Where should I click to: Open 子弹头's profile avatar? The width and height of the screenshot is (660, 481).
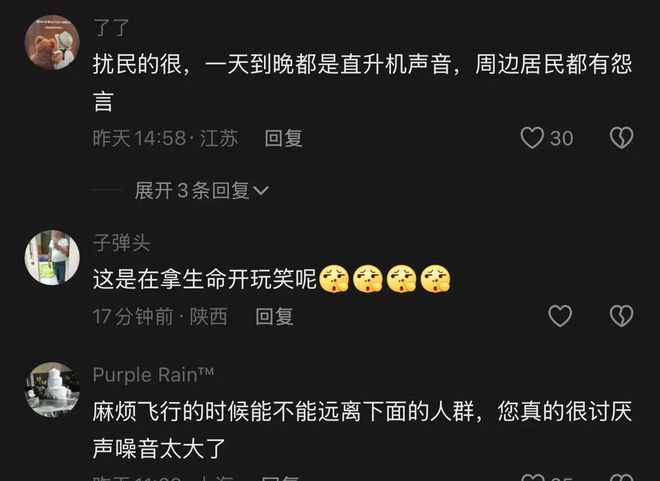click(52, 258)
